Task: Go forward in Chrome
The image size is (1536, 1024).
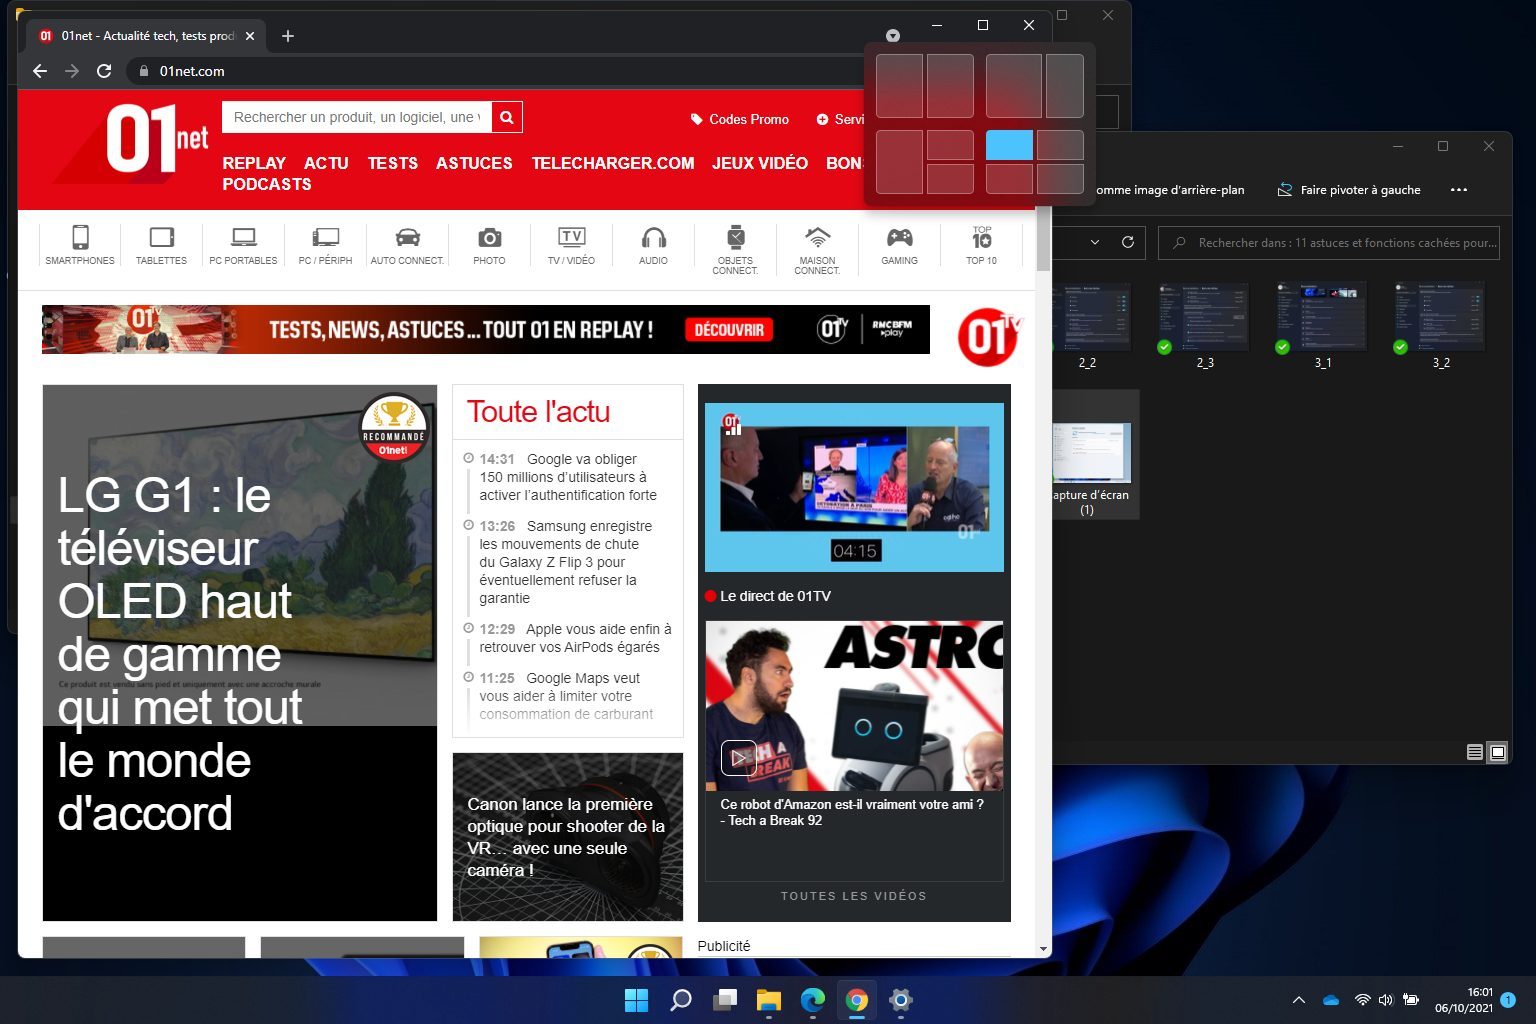Action: 71,71
